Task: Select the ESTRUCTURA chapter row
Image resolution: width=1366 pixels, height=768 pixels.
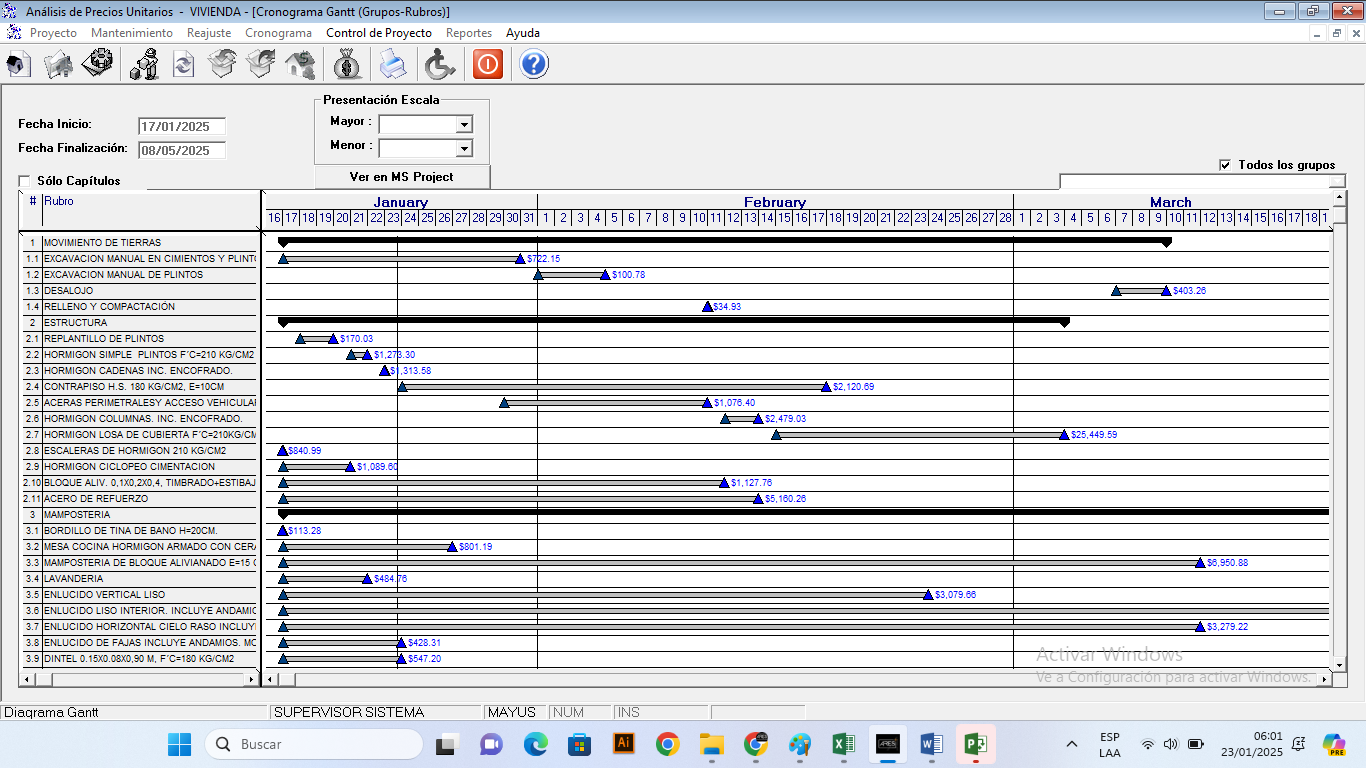Action: click(140, 323)
